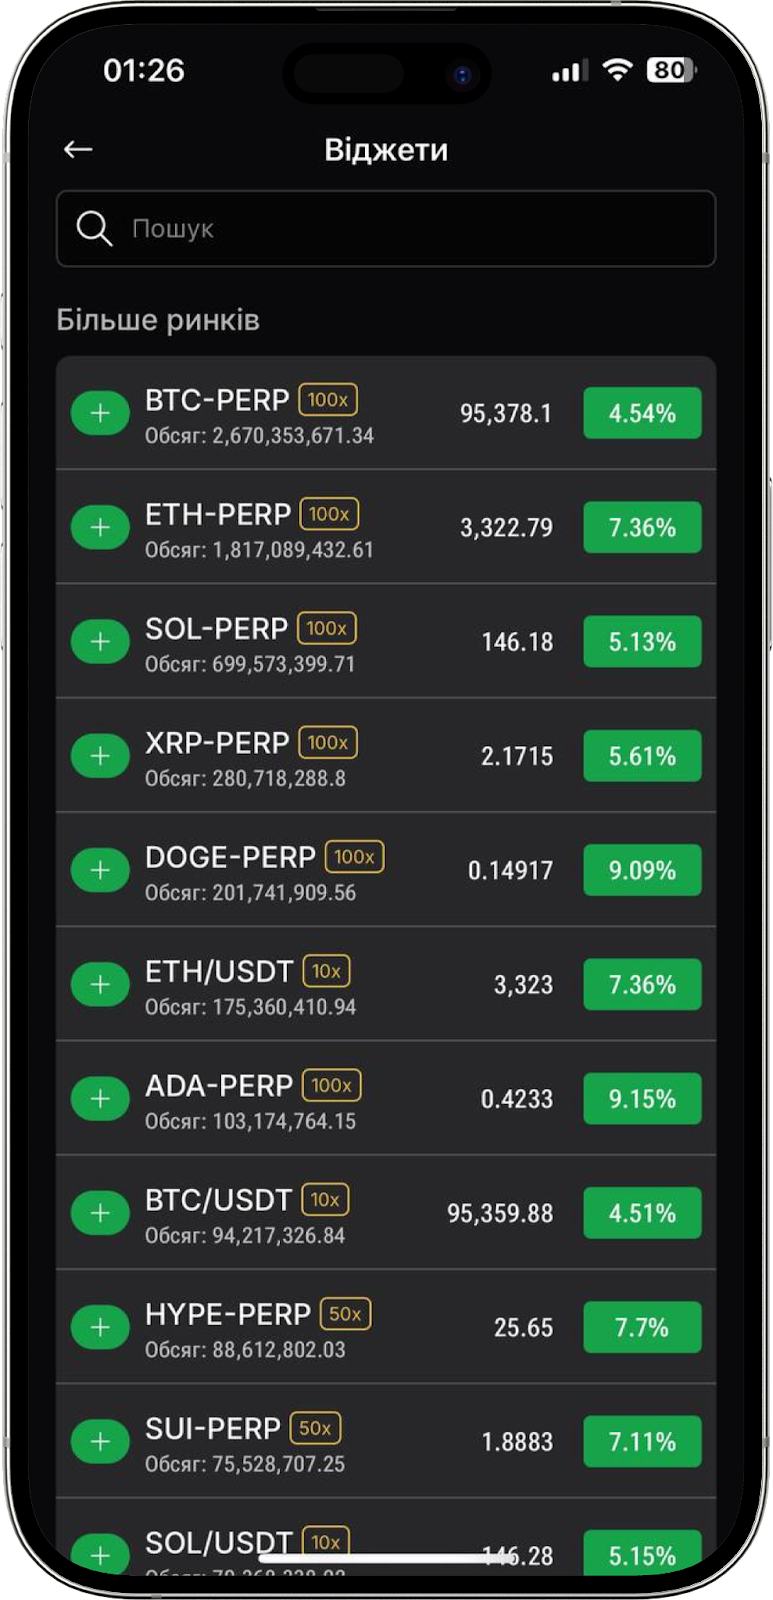Add HYPE-PERP widget with plus icon
This screenshot has width=773, height=1600.
tap(100, 1327)
